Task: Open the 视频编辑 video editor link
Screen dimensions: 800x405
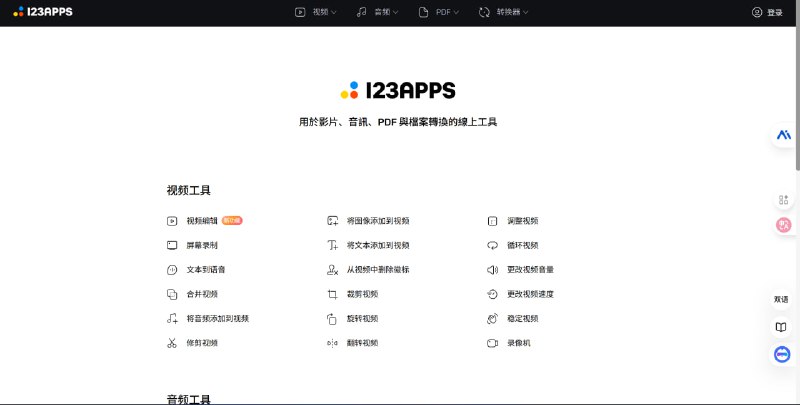Action: pyautogui.click(x=202, y=221)
